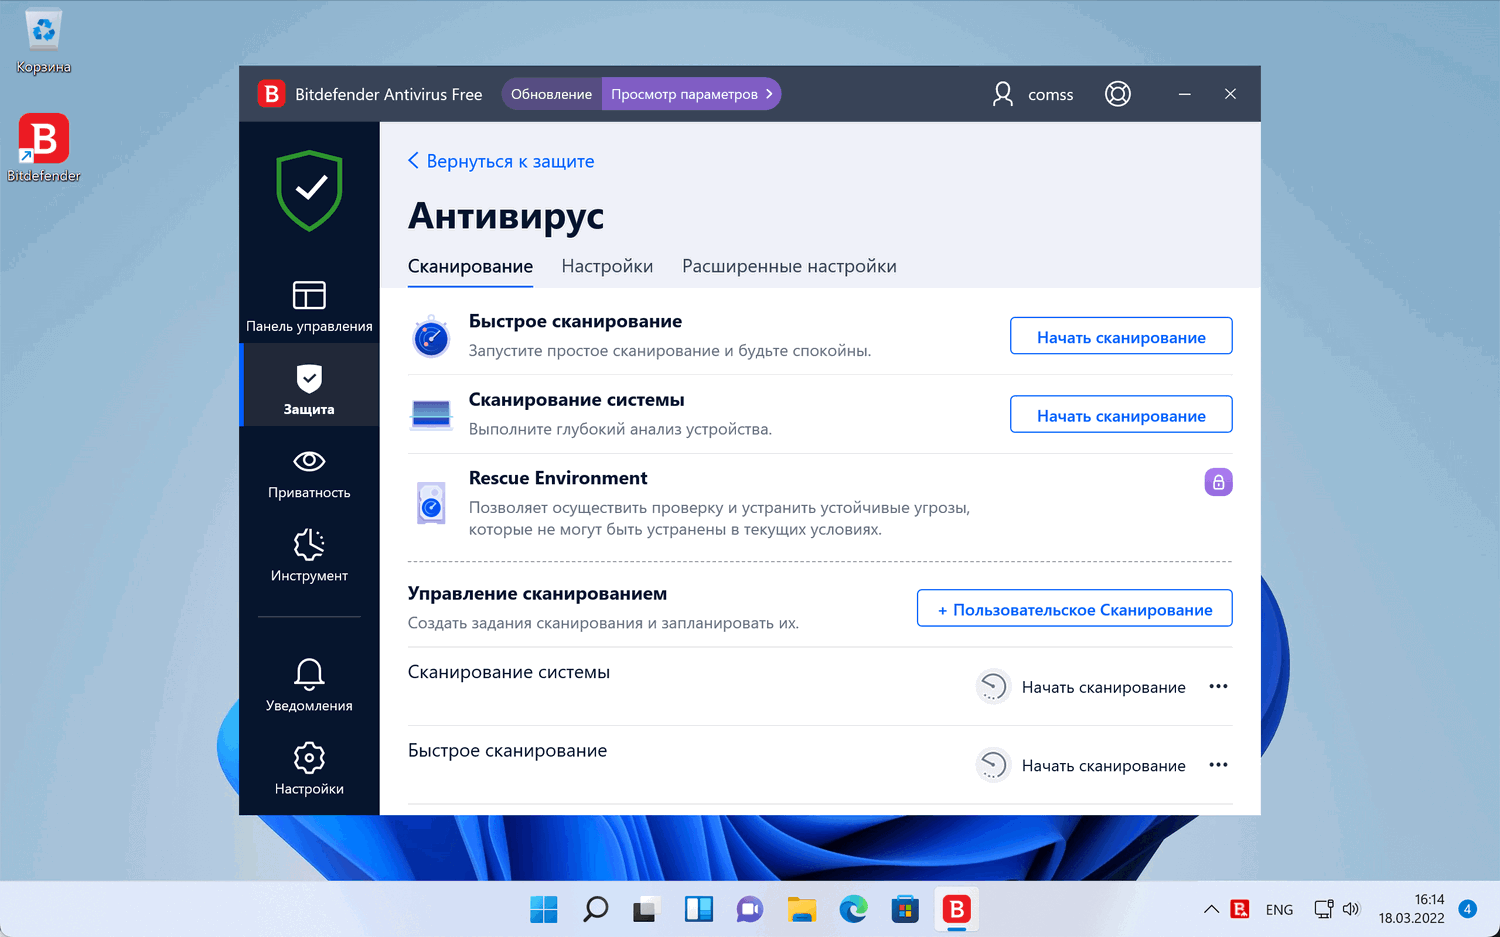Open the support lifebuoy icon
1500x937 pixels.
tap(1118, 94)
